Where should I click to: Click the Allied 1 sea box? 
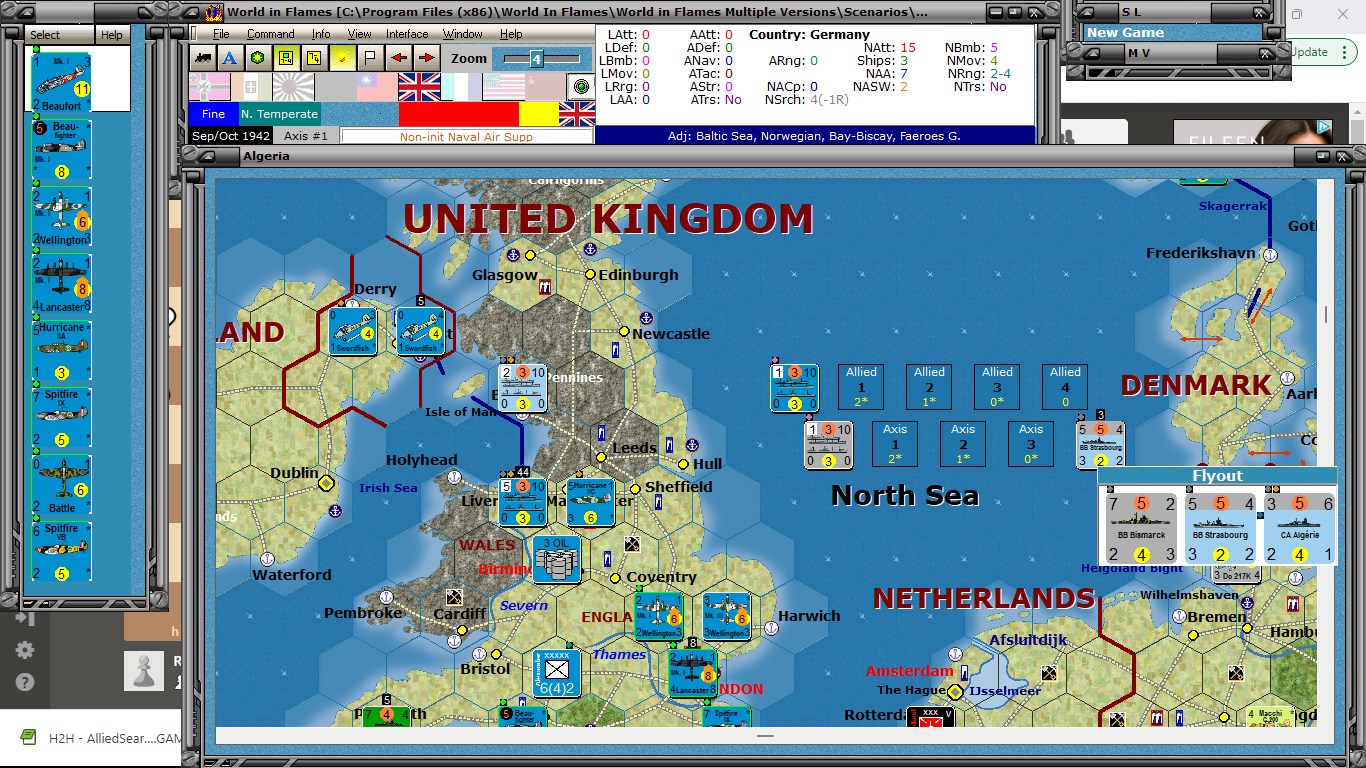[x=862, y=387]
